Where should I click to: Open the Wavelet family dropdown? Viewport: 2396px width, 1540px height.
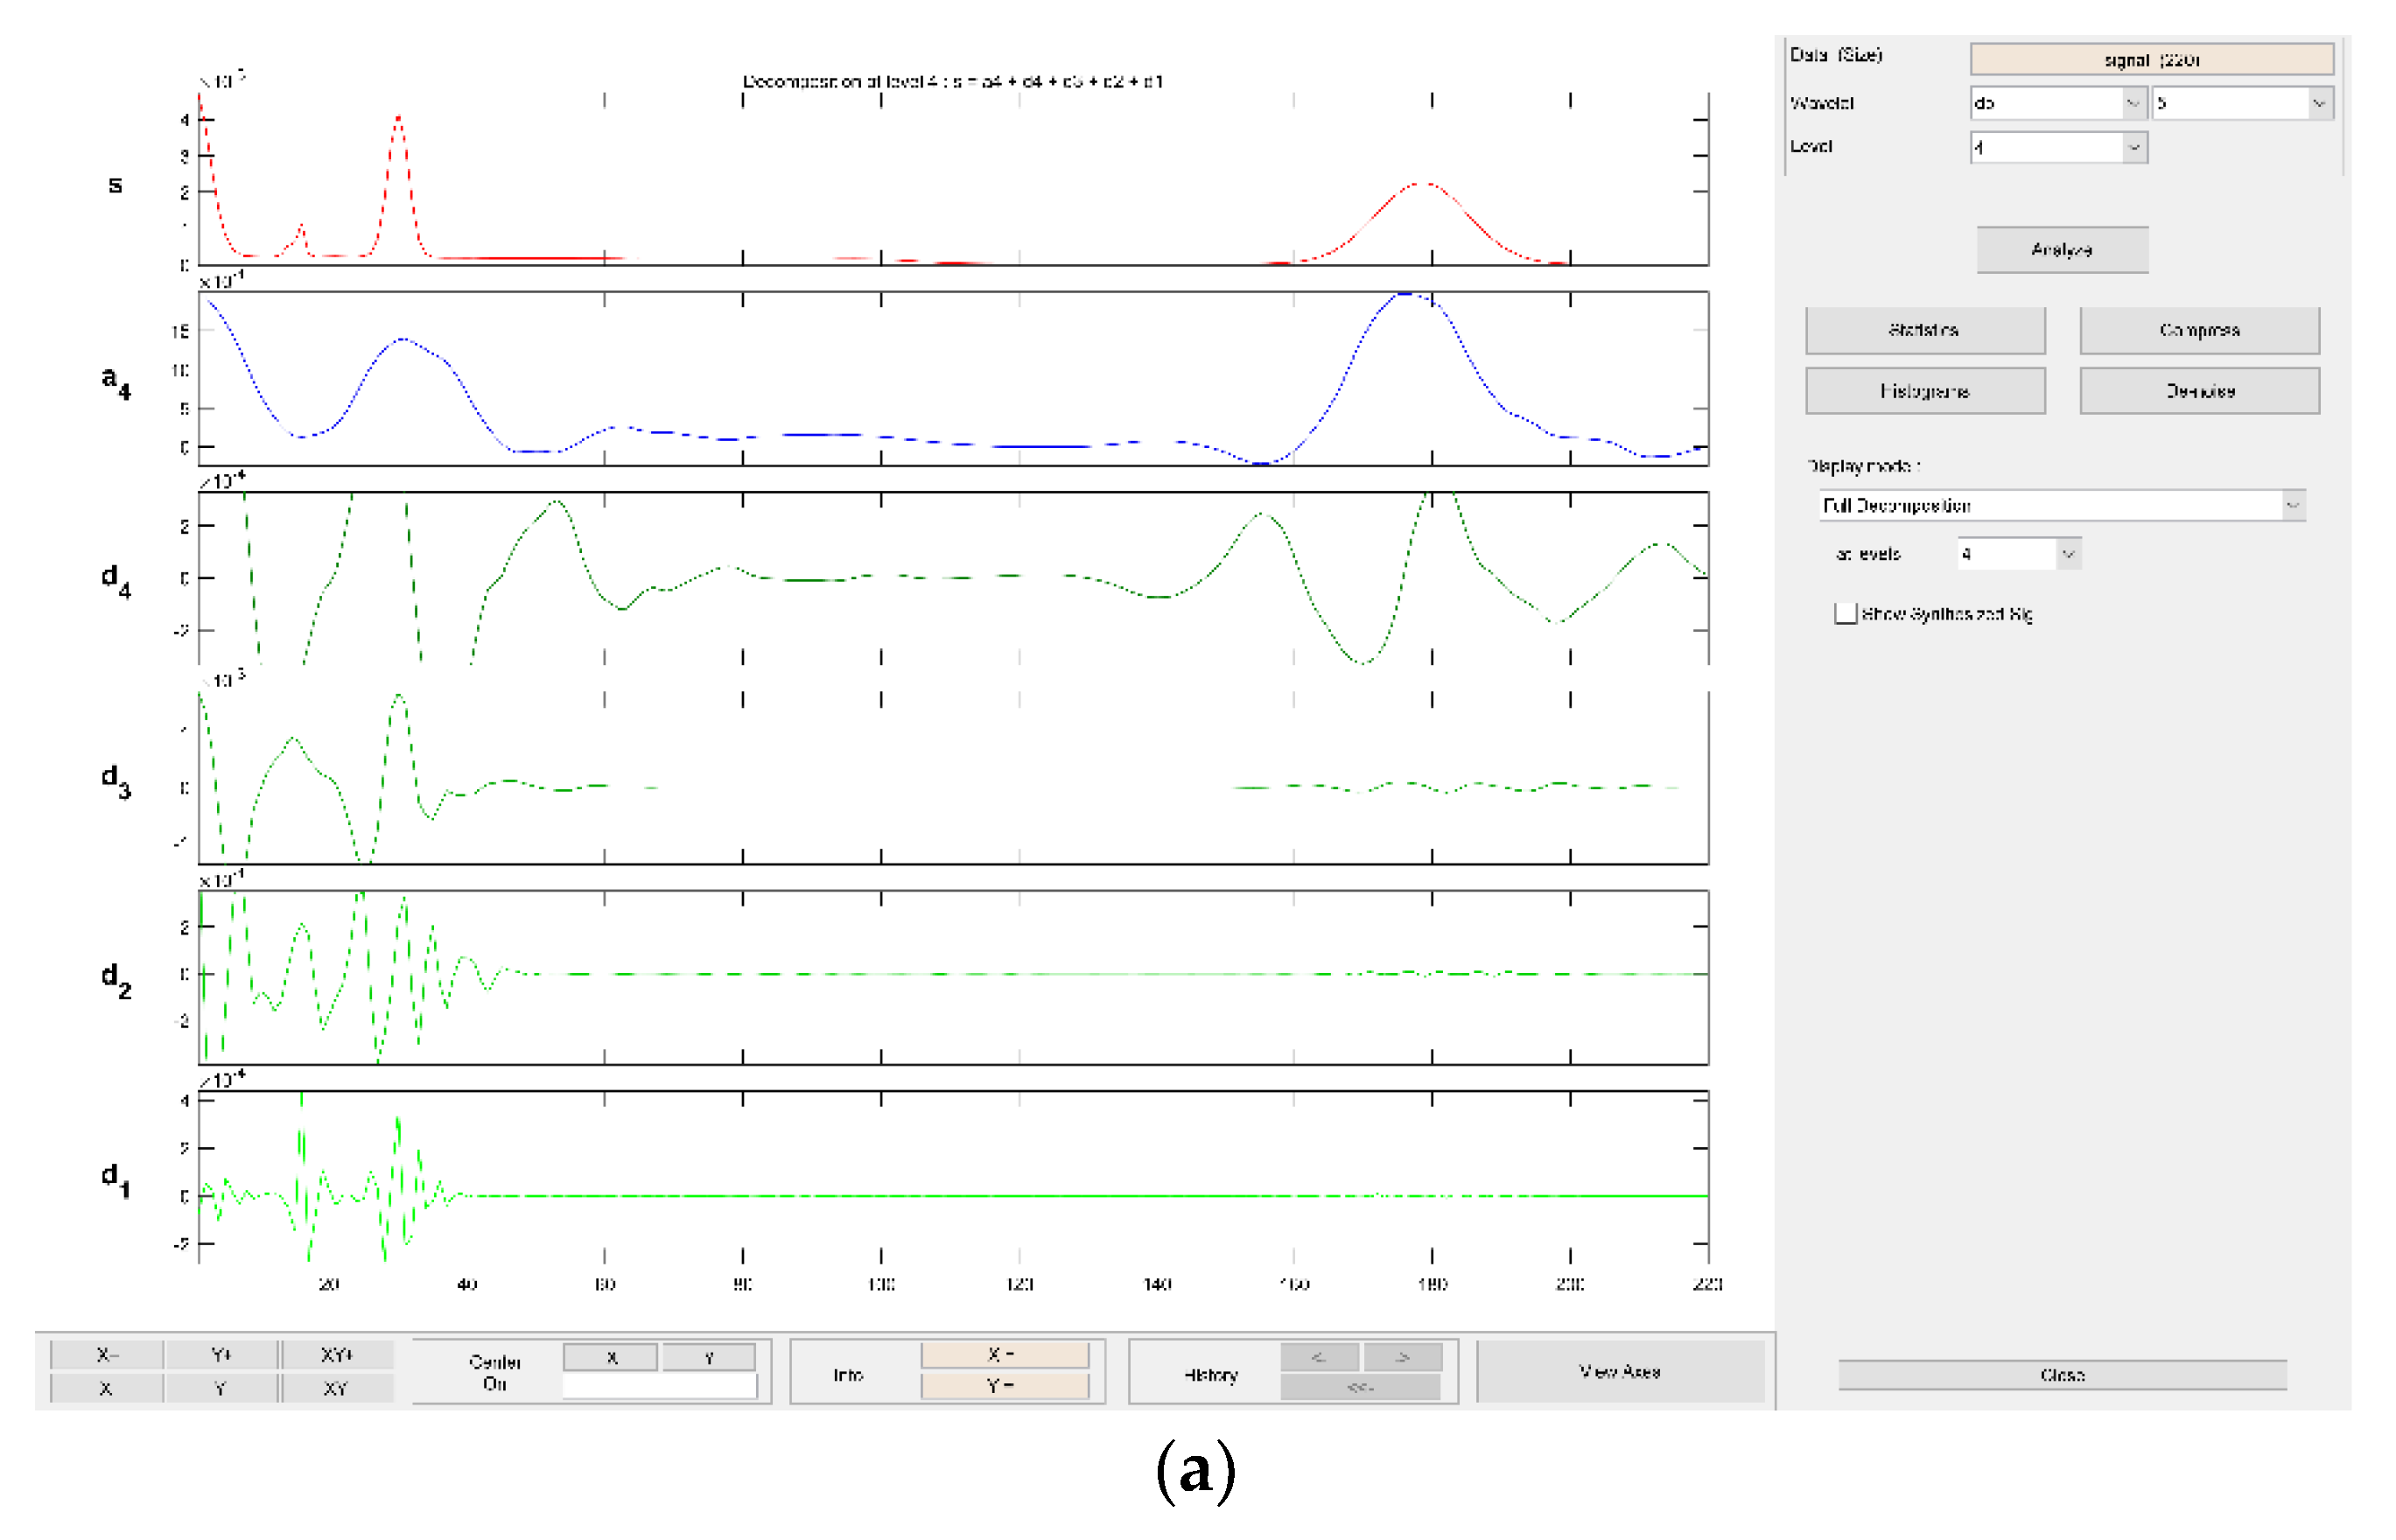[x=2133, y=103]
